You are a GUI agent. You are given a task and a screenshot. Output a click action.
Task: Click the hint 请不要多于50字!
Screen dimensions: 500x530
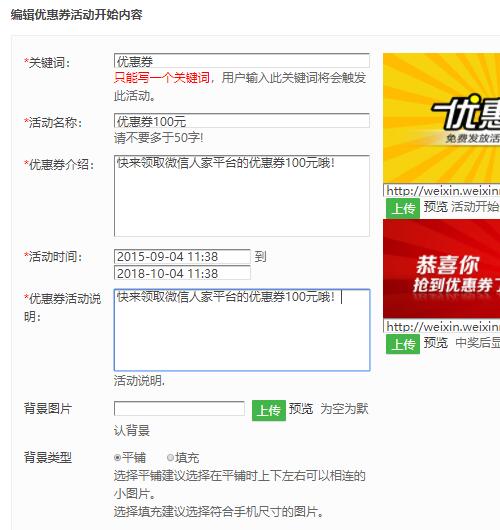pos(159,138)
